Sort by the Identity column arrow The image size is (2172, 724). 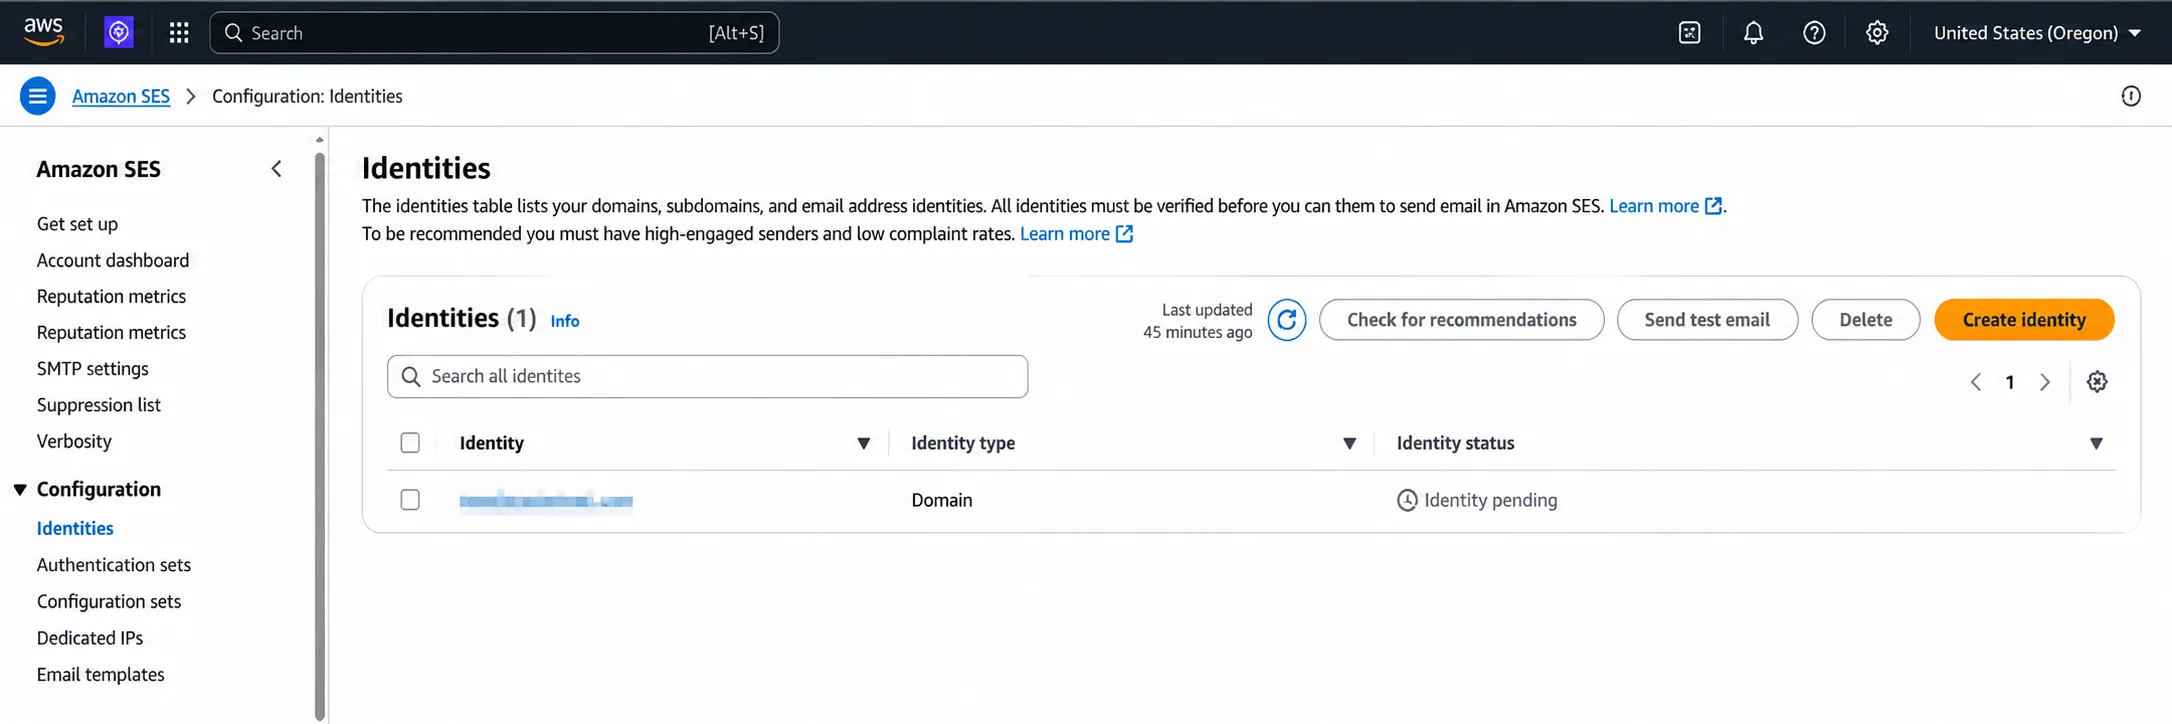point(864,443)
